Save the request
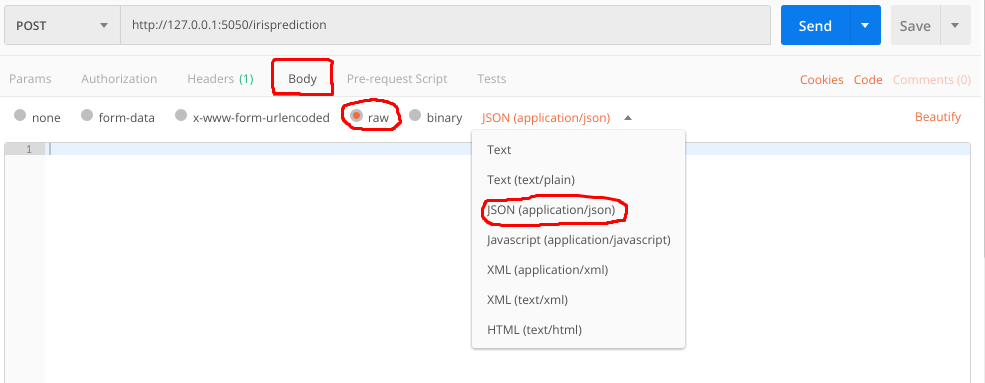The width and height of the screenshot is (985, 383). tap(915, 26)
